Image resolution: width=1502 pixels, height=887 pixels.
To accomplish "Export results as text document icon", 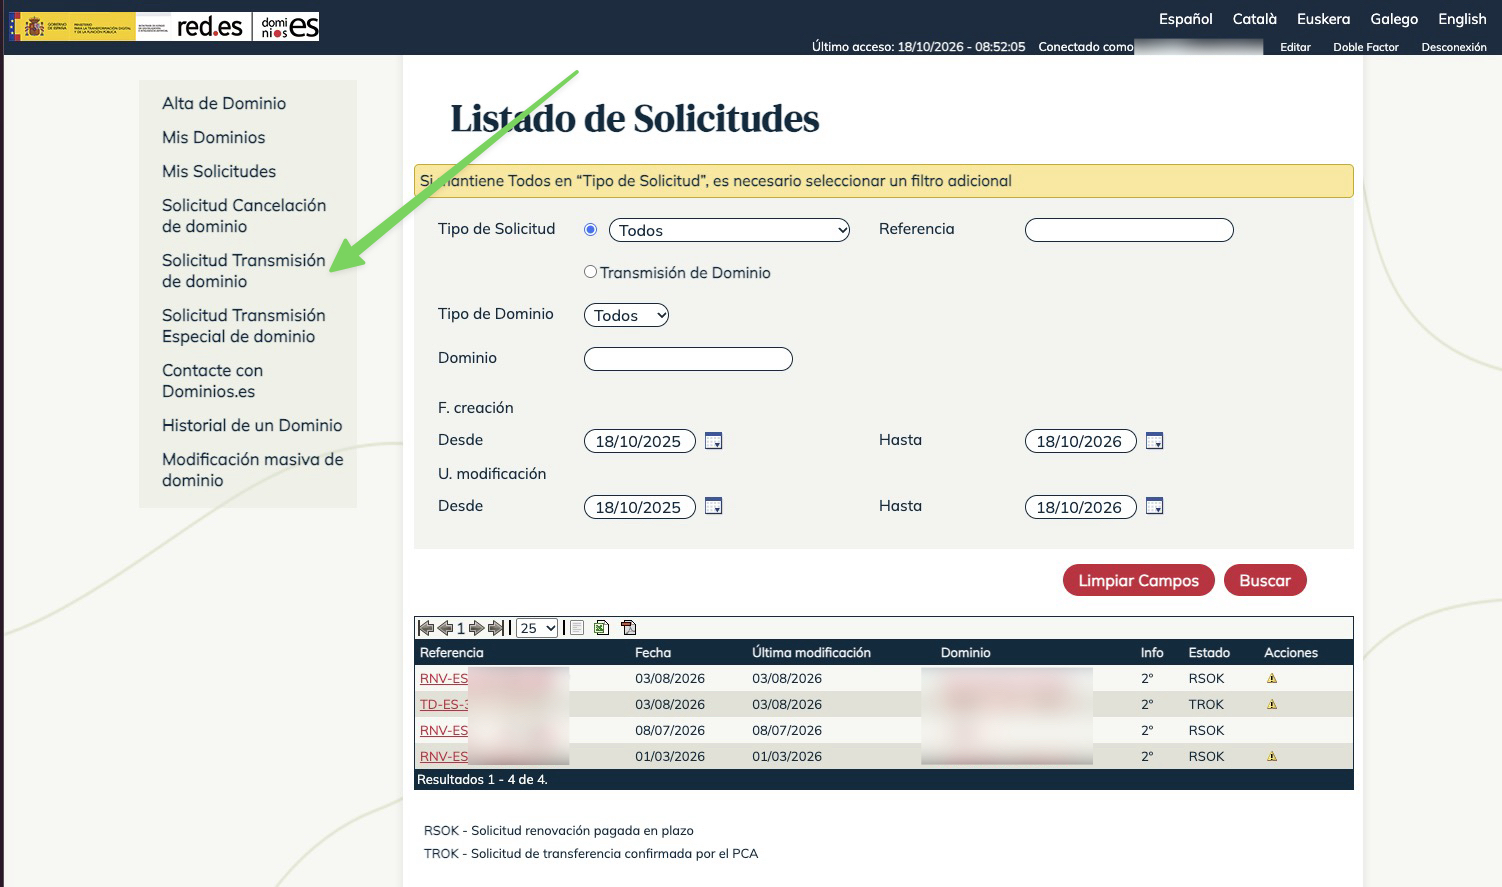I will (577, 628).
